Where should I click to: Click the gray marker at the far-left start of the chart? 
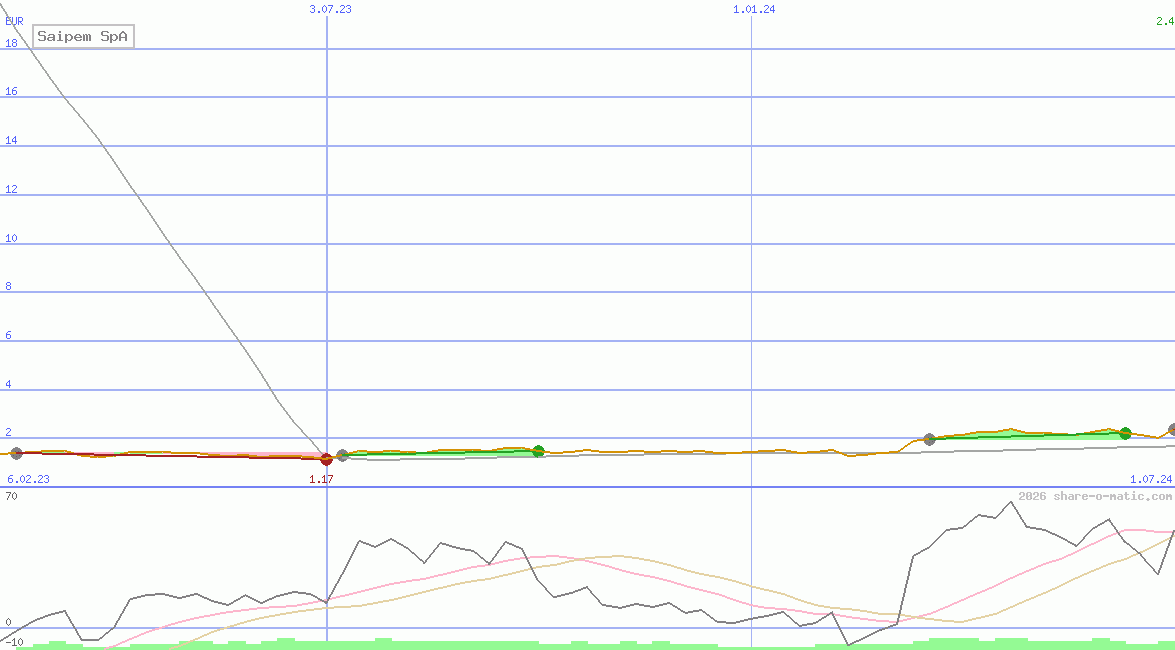16,453
